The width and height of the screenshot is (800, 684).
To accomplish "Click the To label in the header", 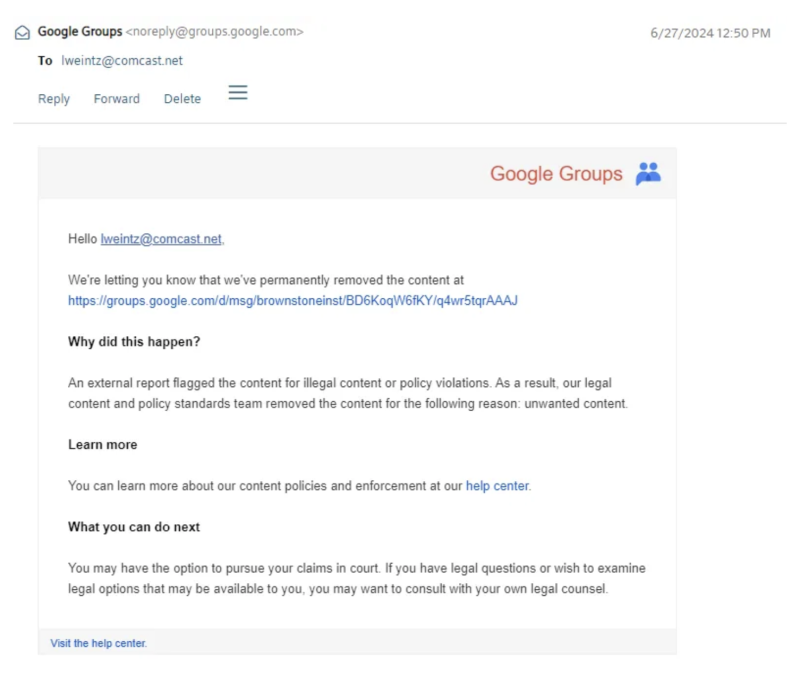I will click(x=45, y=61).
